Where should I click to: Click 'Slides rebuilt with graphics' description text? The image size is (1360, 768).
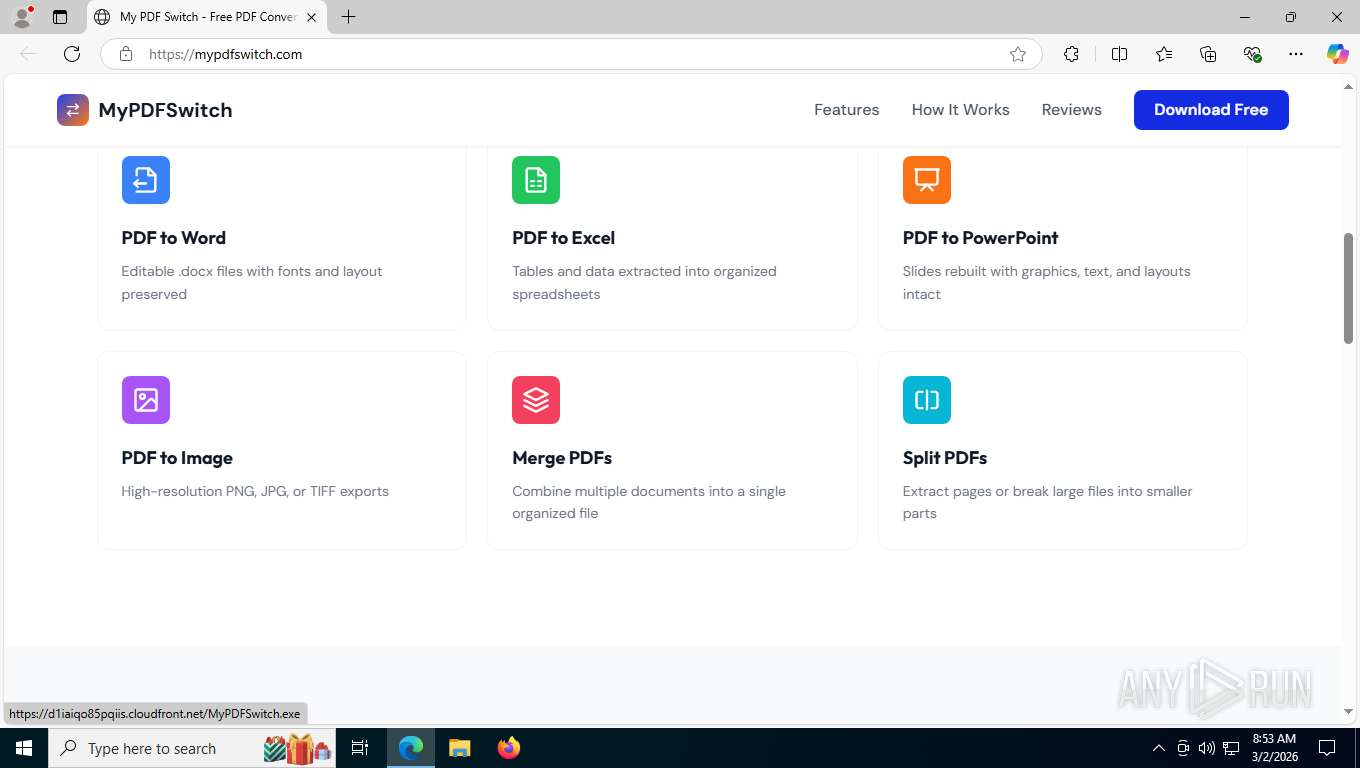coord(1047,283)
